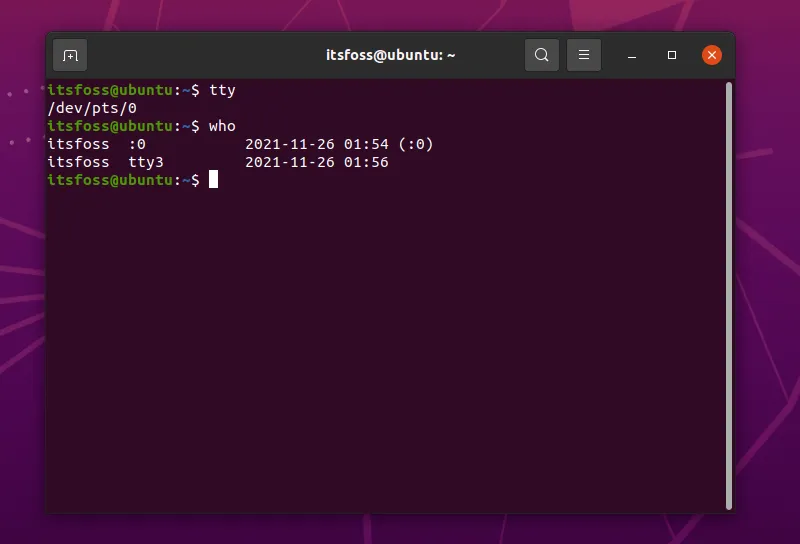Click 'tty3' in the who output
This screenshot has width=800, height=544.
click(x=146, y=162)
